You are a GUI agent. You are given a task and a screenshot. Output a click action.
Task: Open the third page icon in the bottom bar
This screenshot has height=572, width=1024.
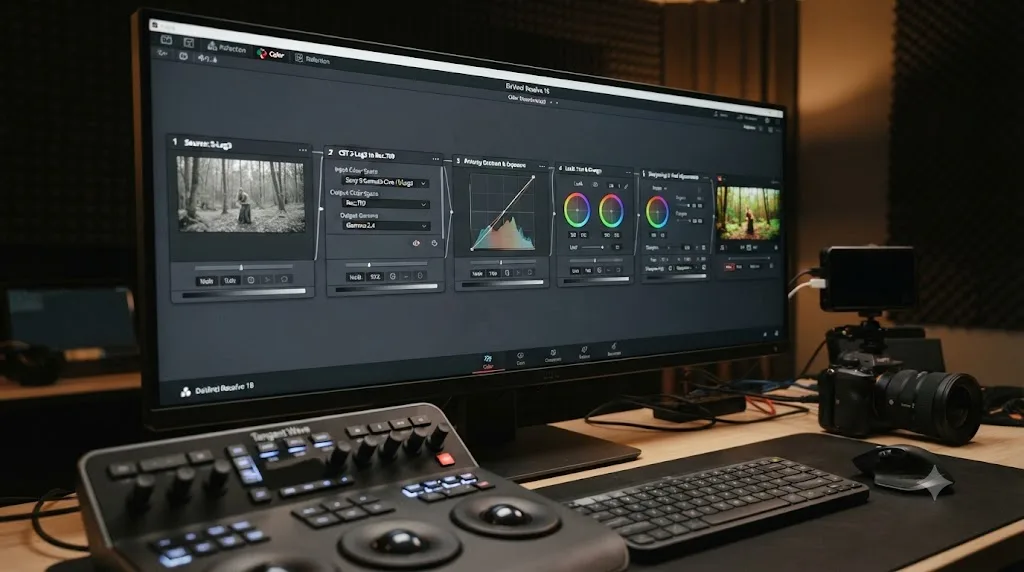pyautogui.click(x=553, y=356)
